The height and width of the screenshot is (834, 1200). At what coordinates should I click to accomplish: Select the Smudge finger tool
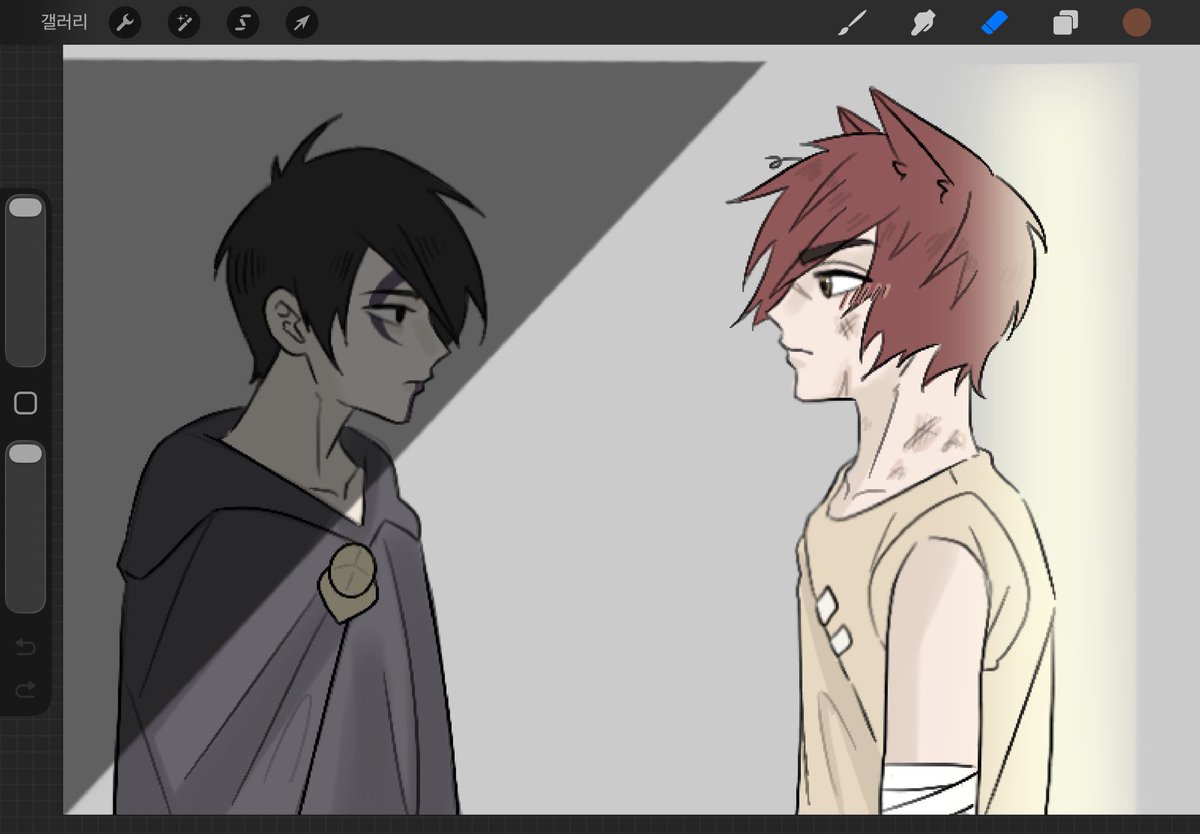(x=922, y=22)
